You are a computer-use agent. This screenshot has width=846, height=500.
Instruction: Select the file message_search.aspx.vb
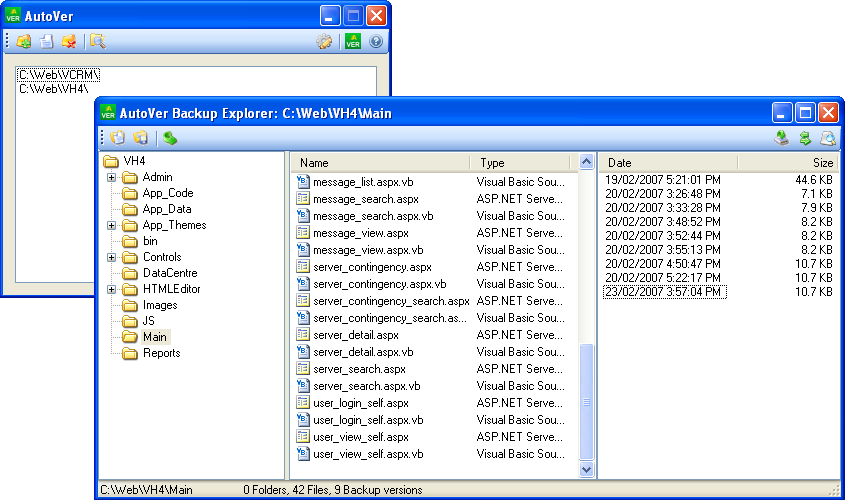[x=373, y=216]
